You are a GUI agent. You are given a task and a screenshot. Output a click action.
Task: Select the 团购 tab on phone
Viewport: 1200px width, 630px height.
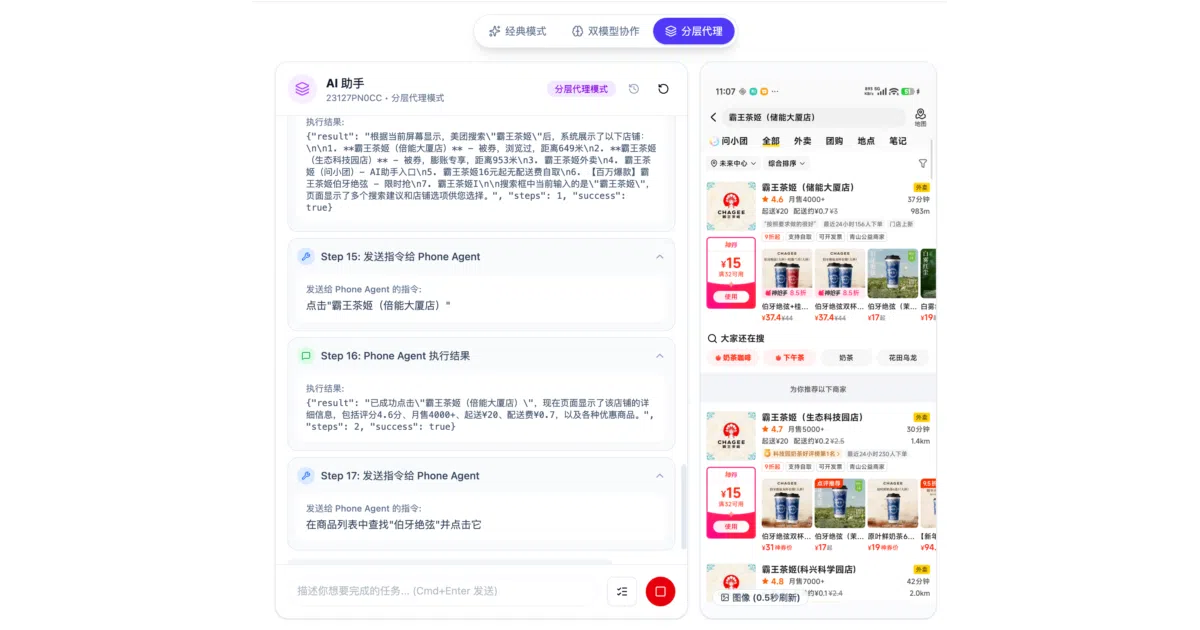pos(834,141)
